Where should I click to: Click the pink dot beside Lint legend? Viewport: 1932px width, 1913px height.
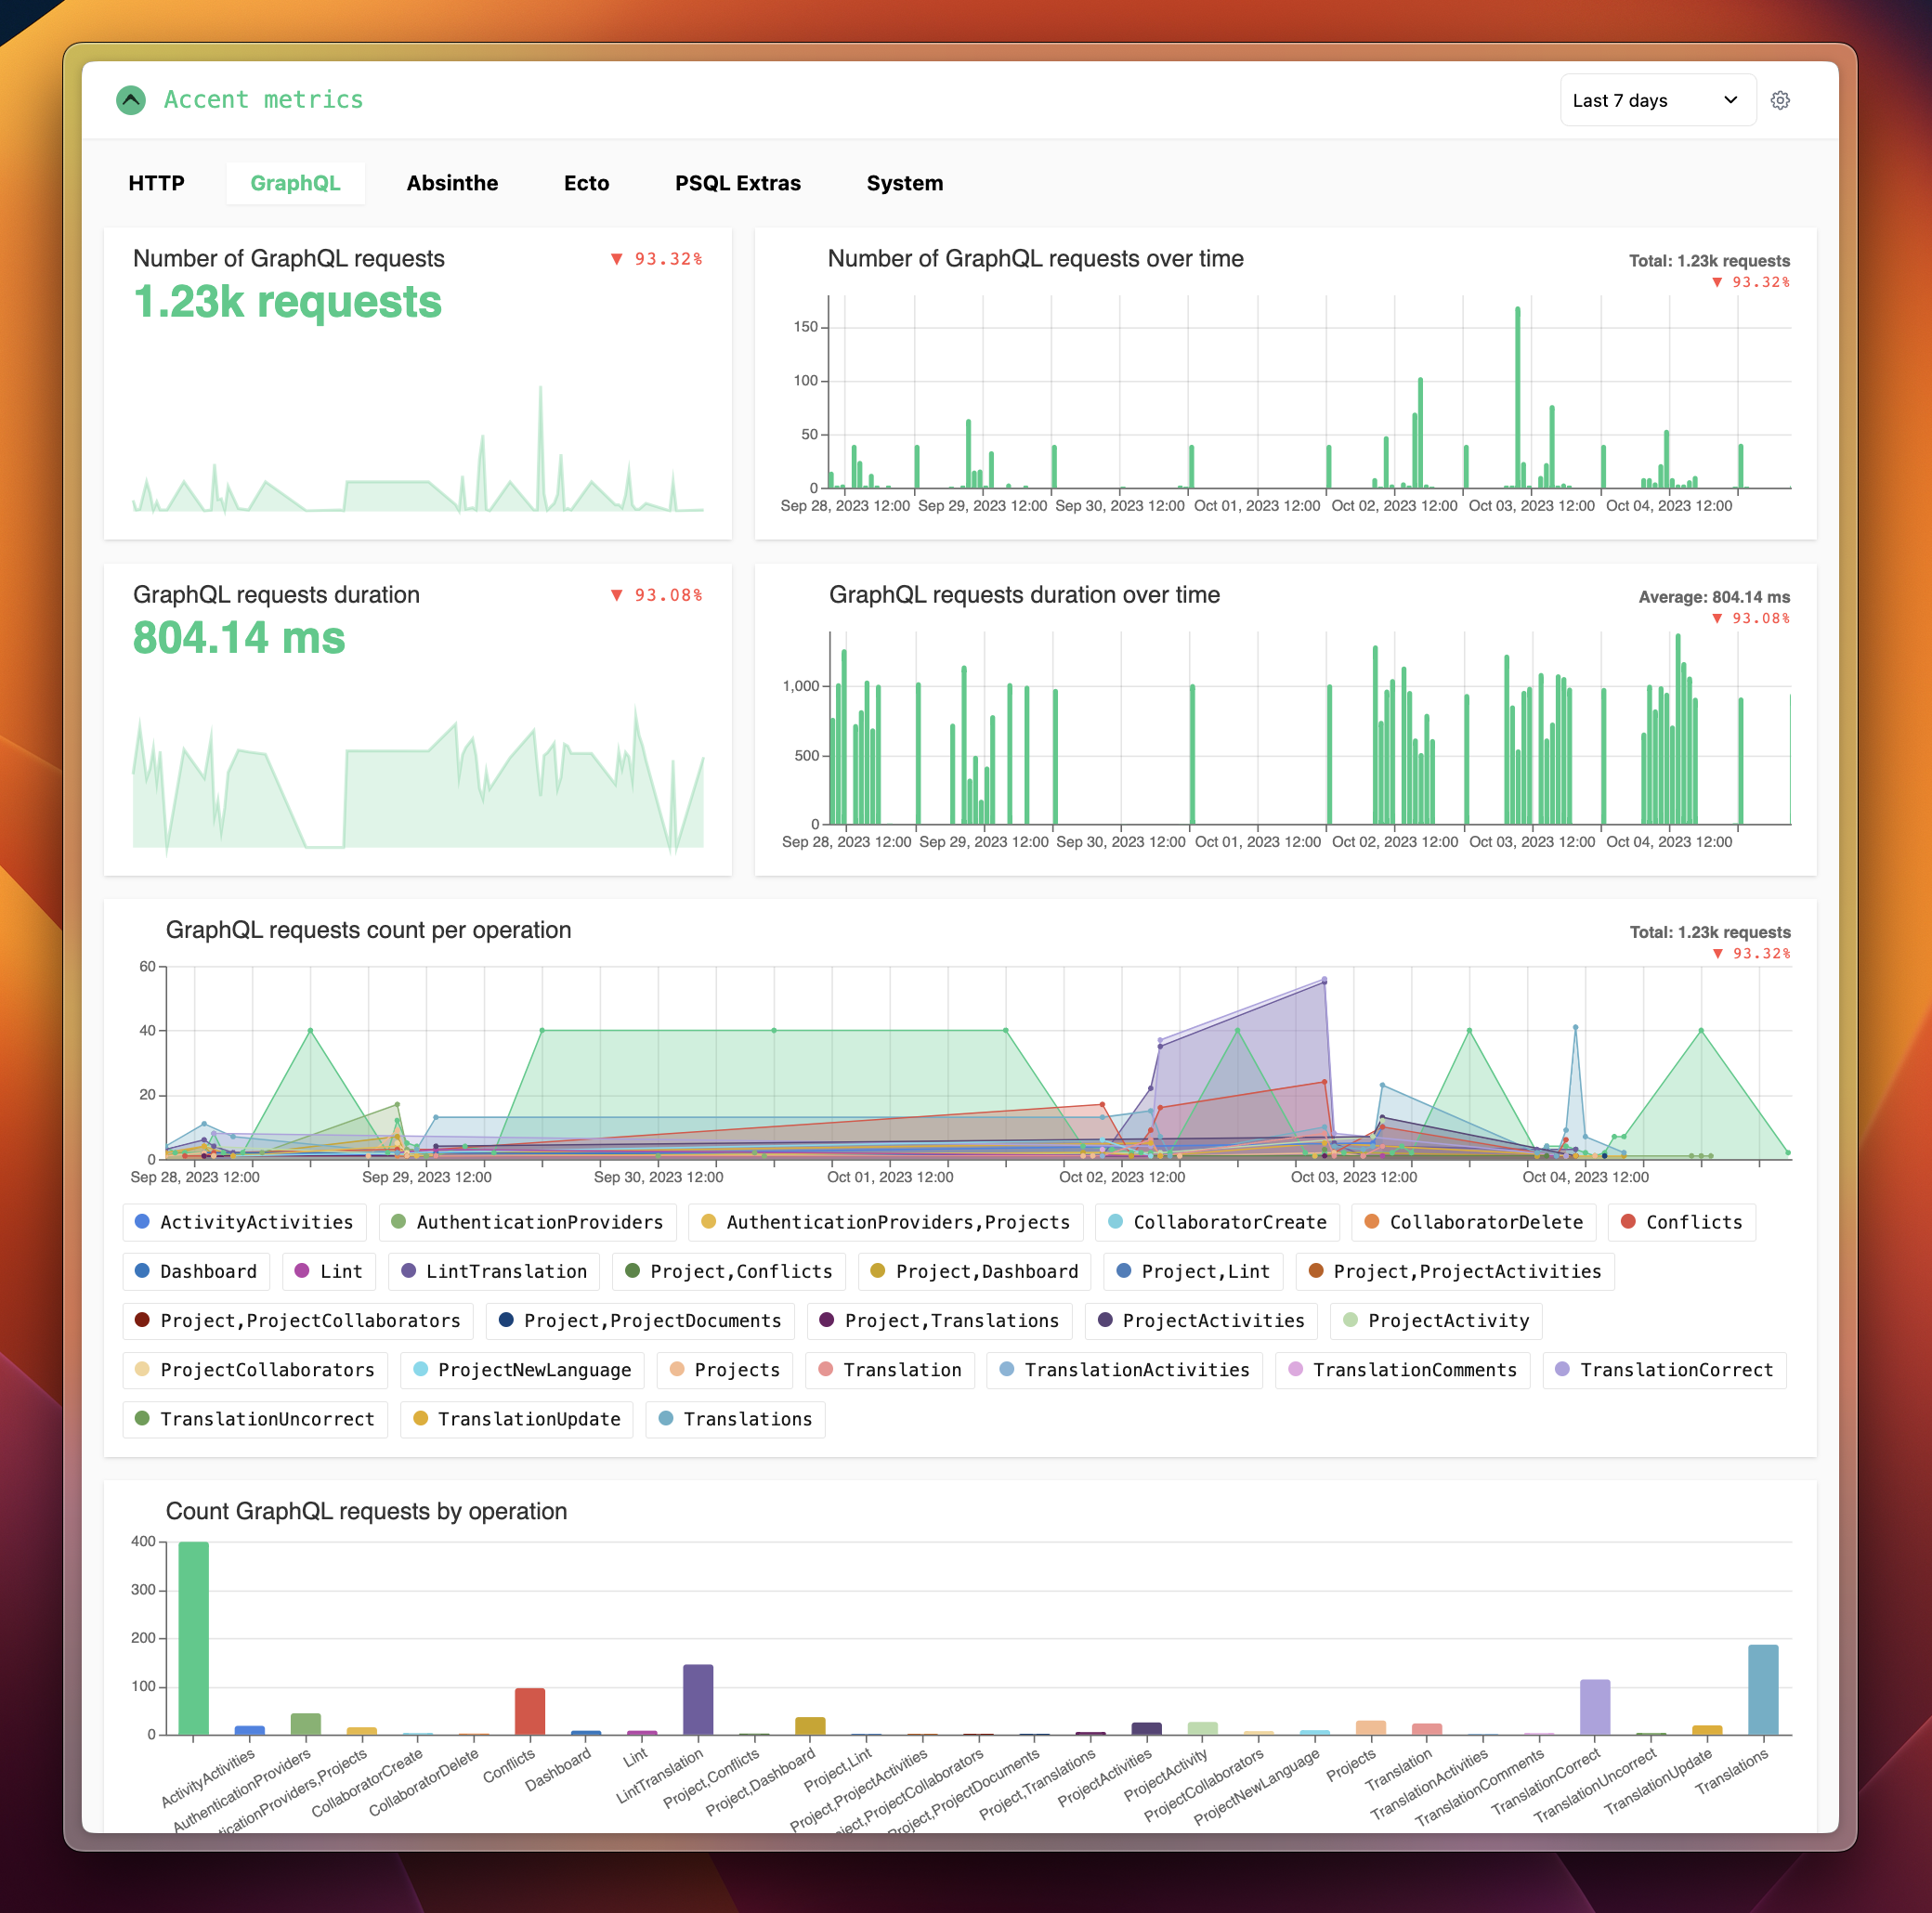(x=301, y=1271)
